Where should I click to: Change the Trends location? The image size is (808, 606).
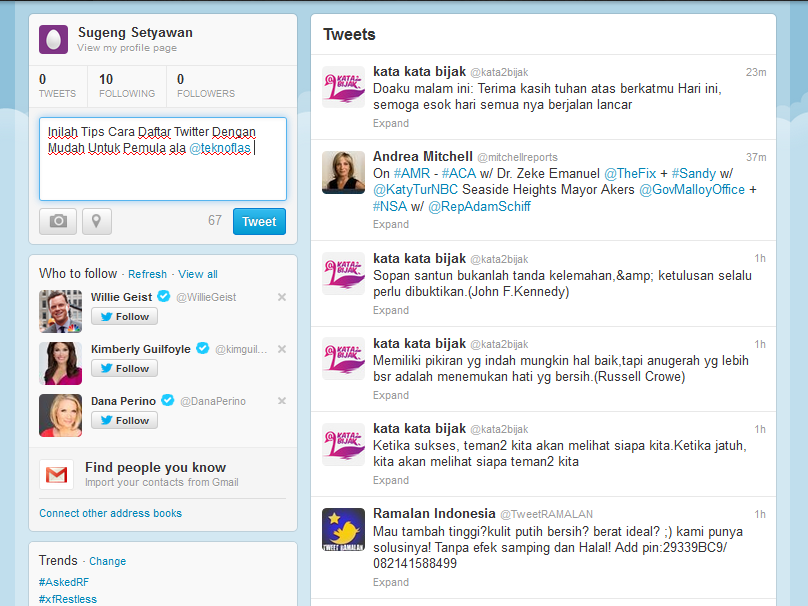(107, 561)
